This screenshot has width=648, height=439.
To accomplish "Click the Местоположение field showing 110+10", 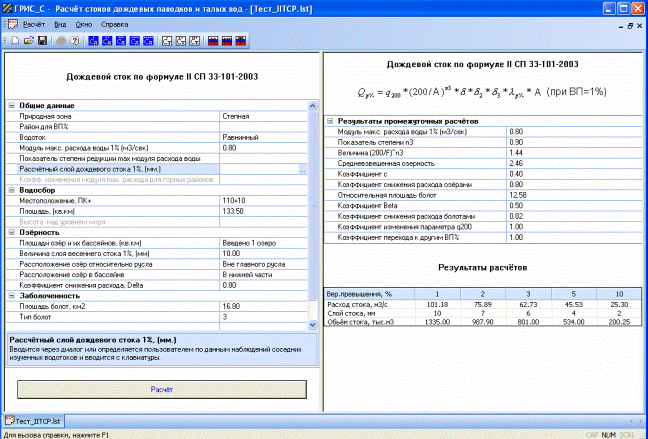I will 264,201.
